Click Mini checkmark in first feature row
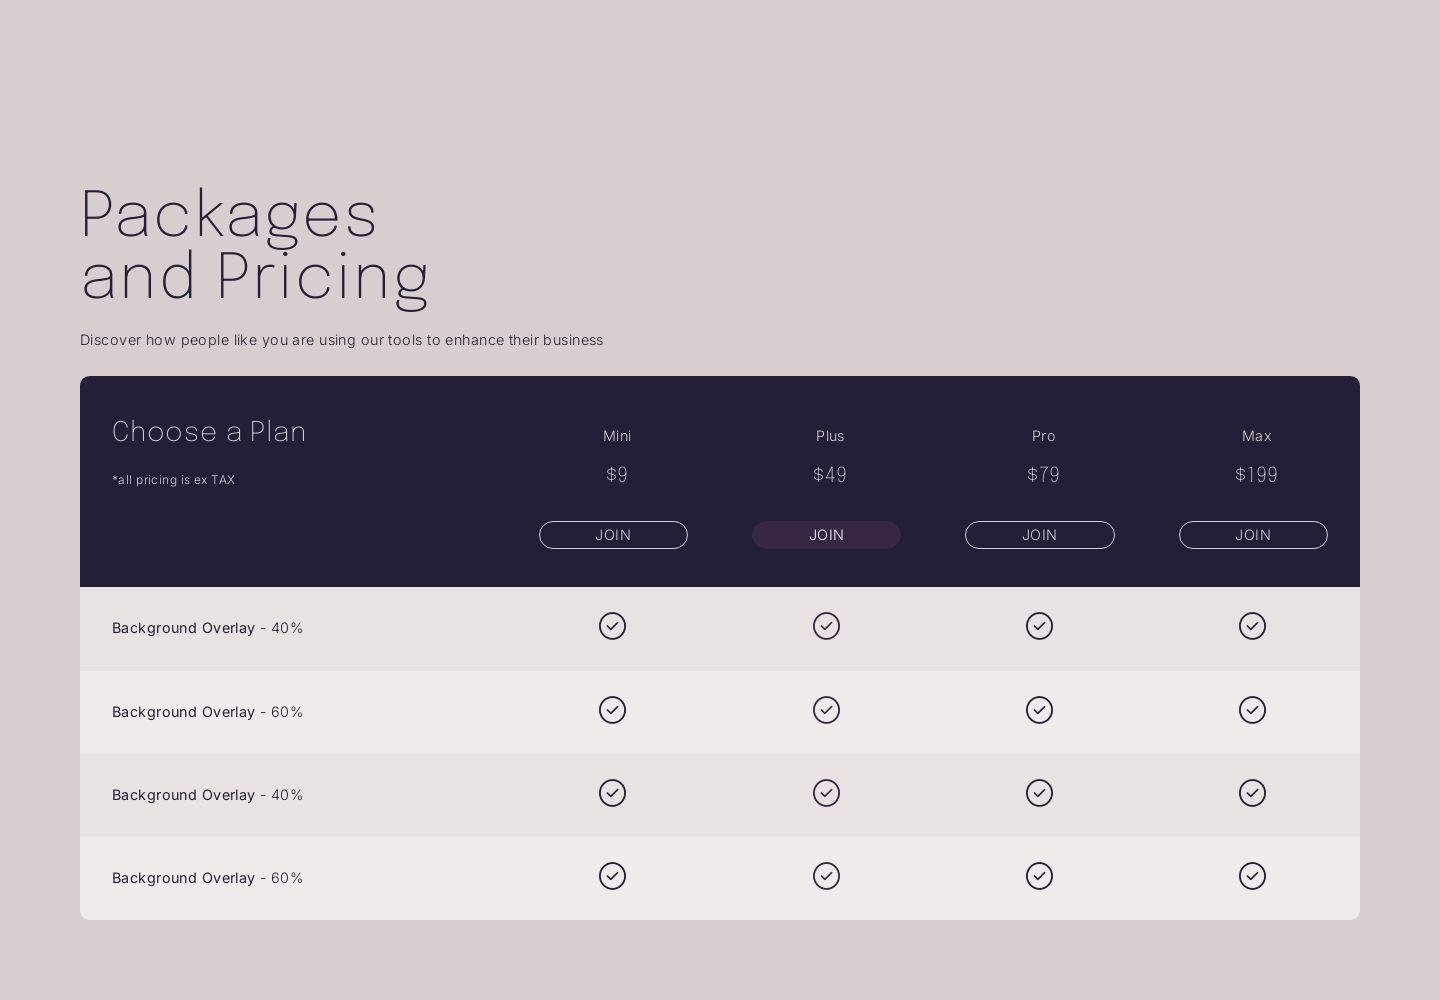This screenshot has height=1000, width=1440. [612, 626]
